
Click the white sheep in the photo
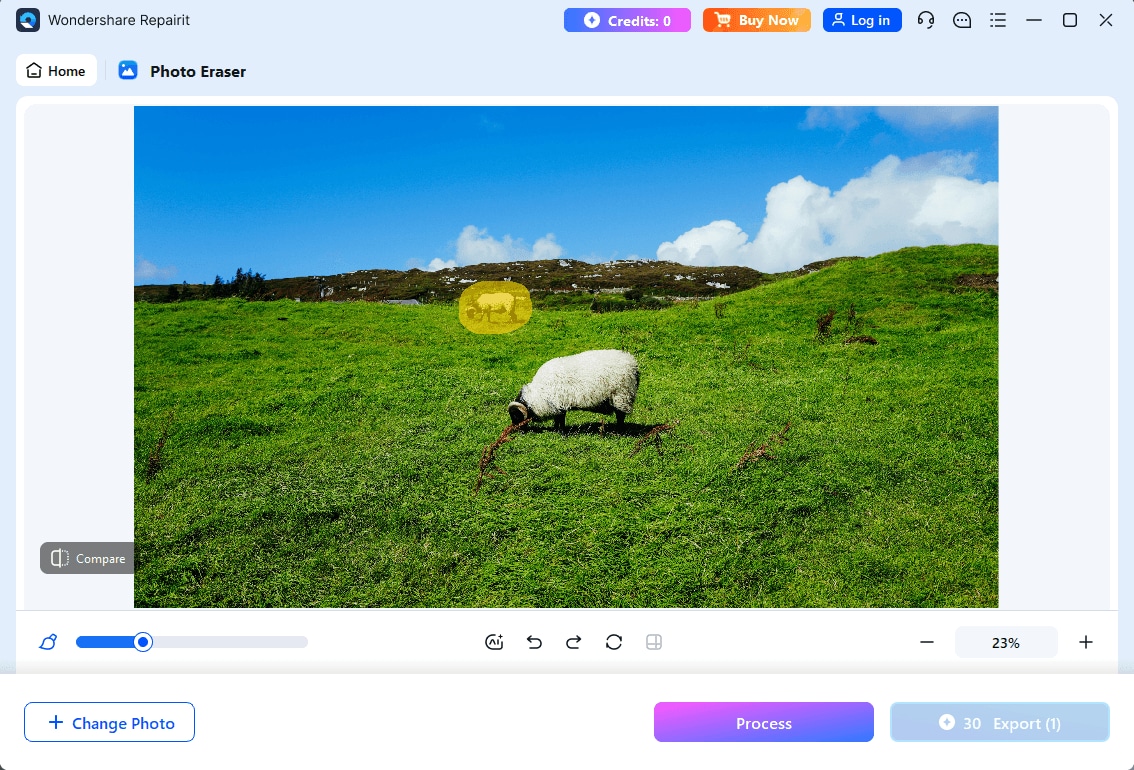(x=575, y=390)
